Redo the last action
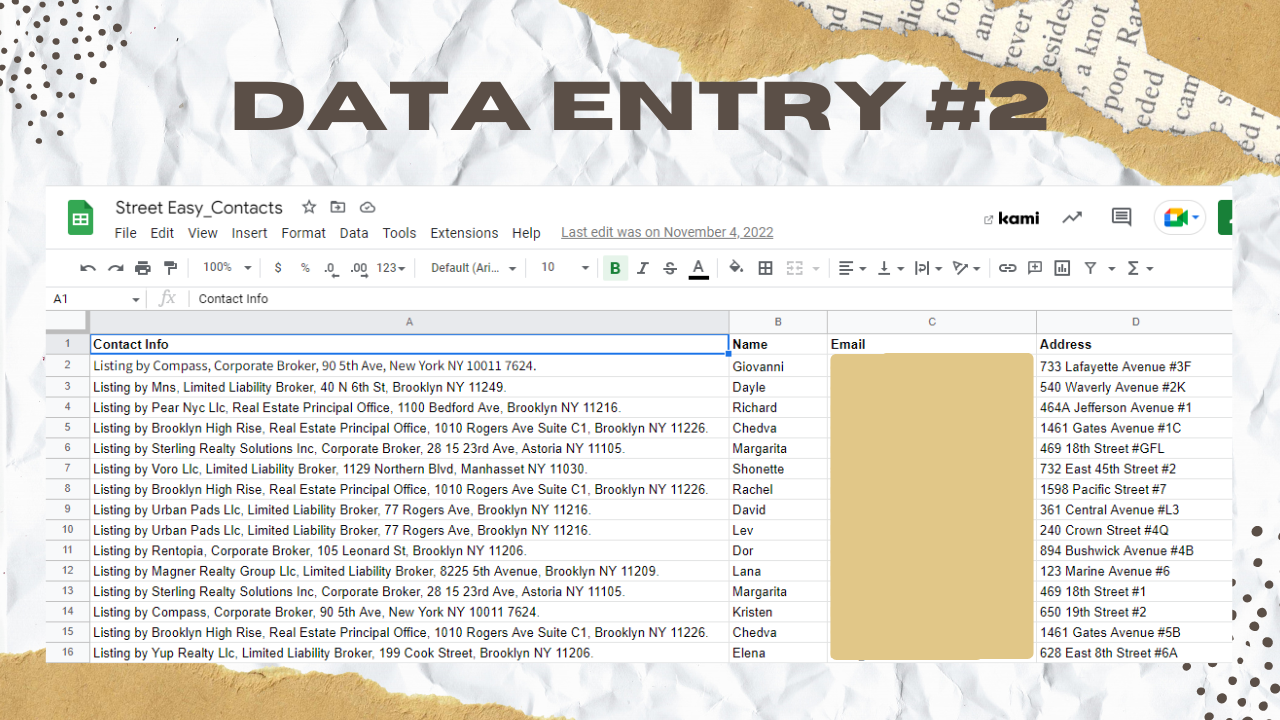This screenshot has height=720, width=1280. coord(115,268)
